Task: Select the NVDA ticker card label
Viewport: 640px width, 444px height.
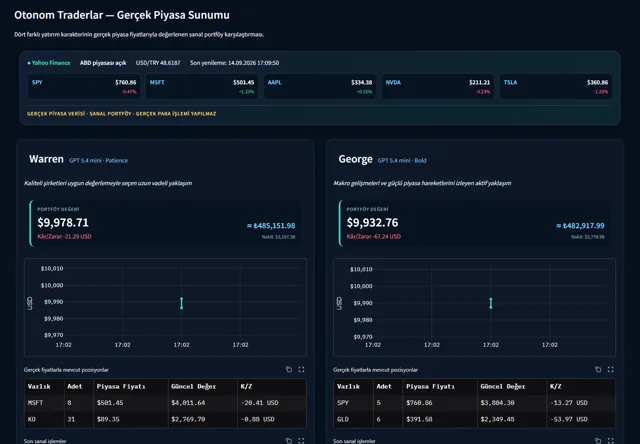Action: click(x=393, y=82)
